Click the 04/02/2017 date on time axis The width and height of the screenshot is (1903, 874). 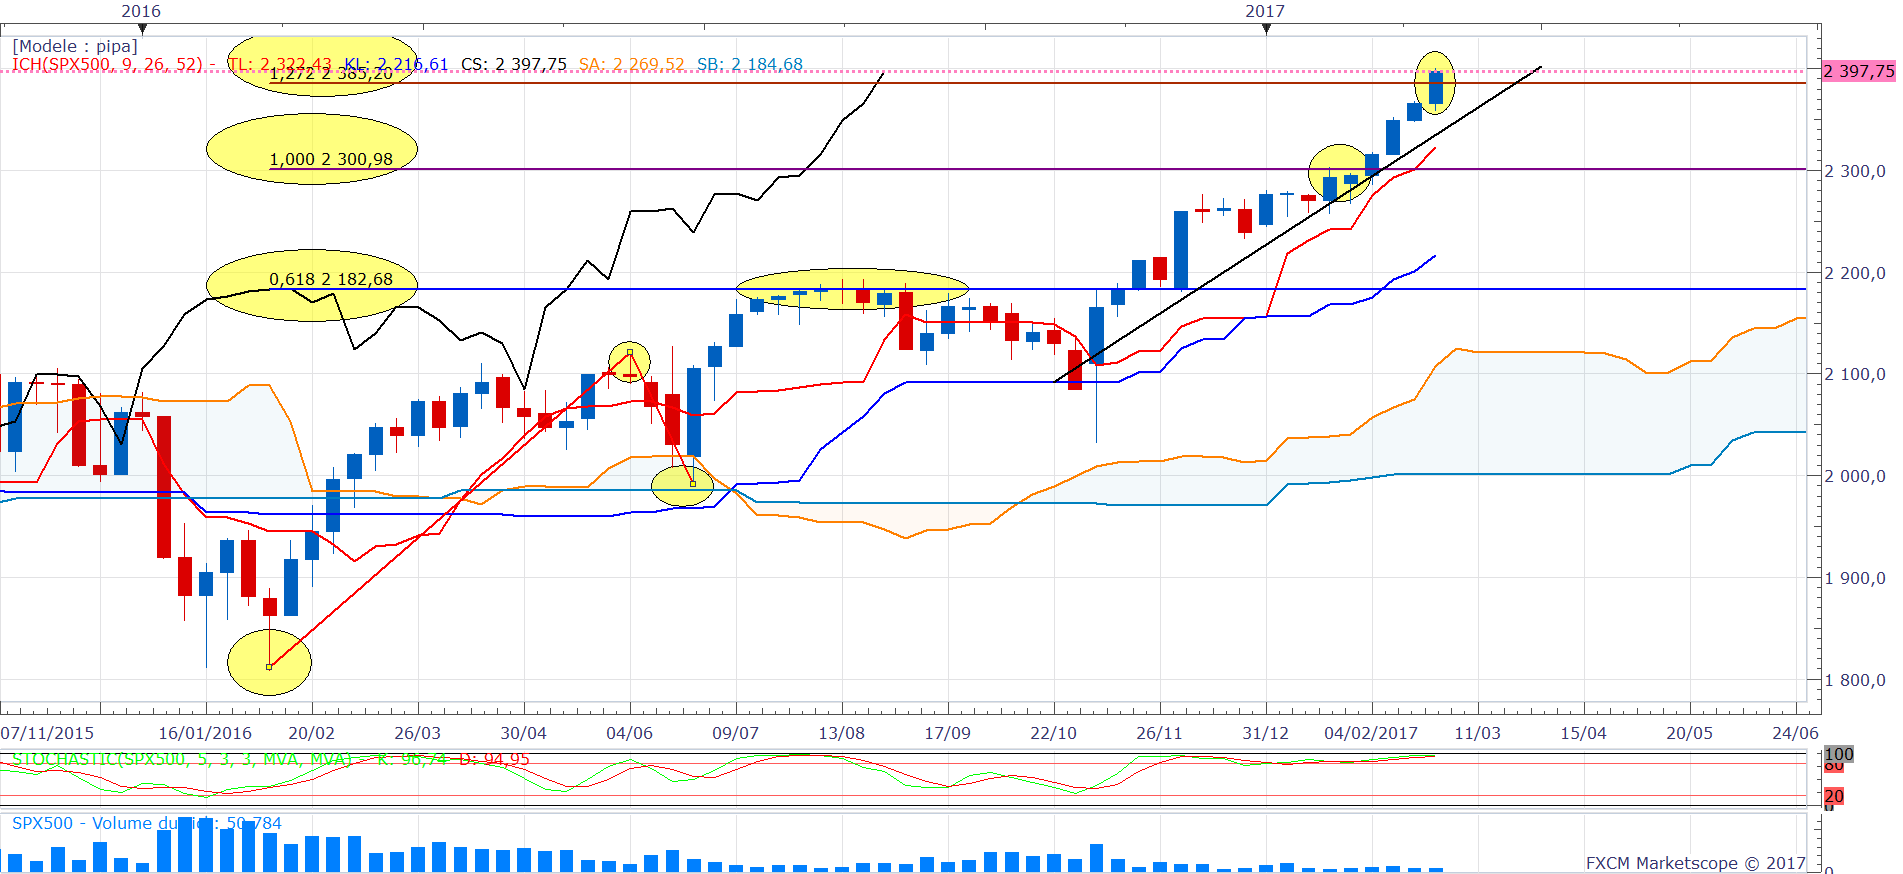1370,733
